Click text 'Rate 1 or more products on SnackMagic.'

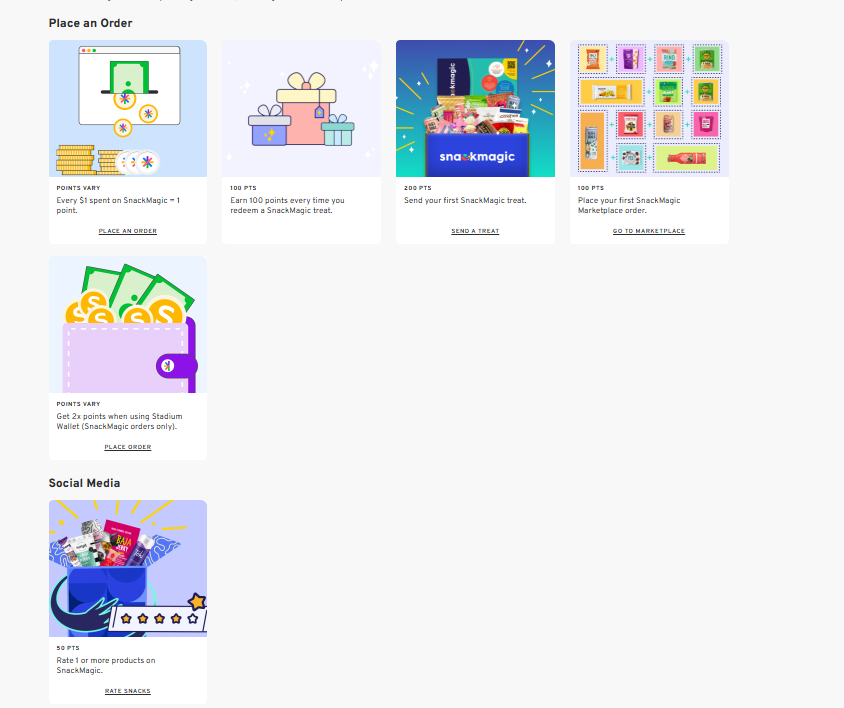106,665
